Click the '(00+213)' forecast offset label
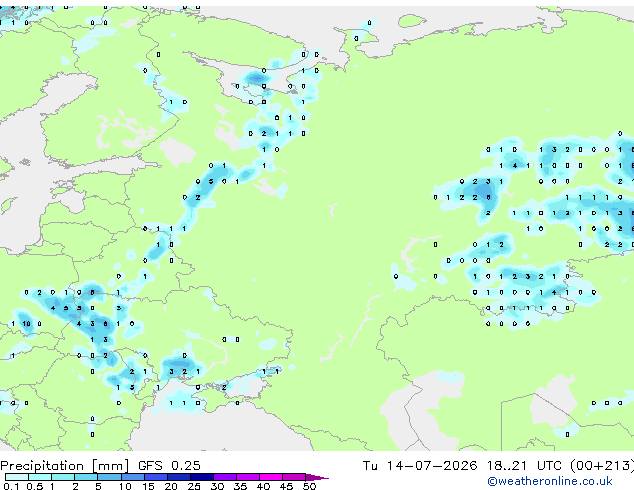 pyautogui.click(x=602, y=466)
